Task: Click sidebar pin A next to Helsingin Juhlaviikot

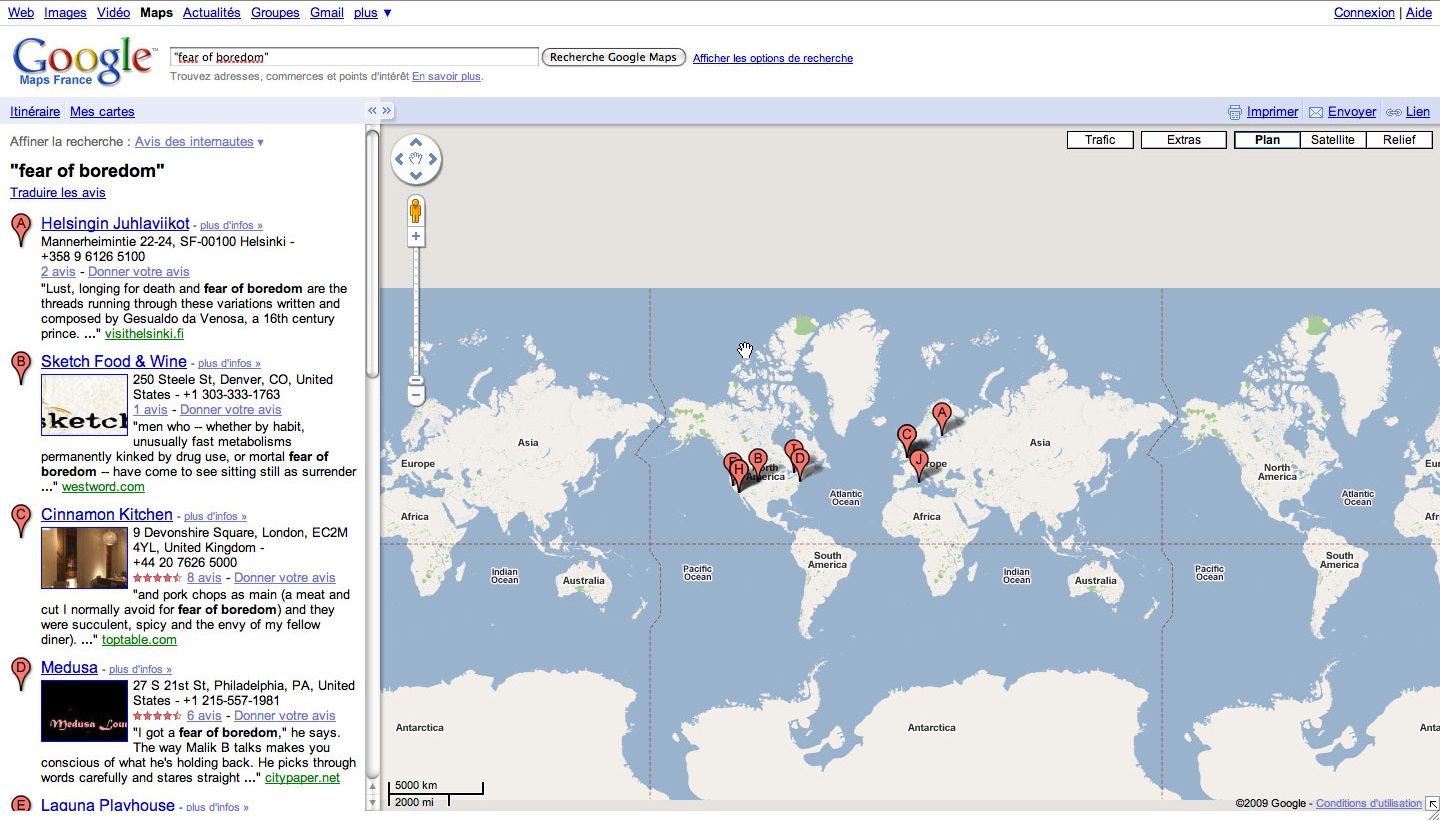Action: click(21, 230)
